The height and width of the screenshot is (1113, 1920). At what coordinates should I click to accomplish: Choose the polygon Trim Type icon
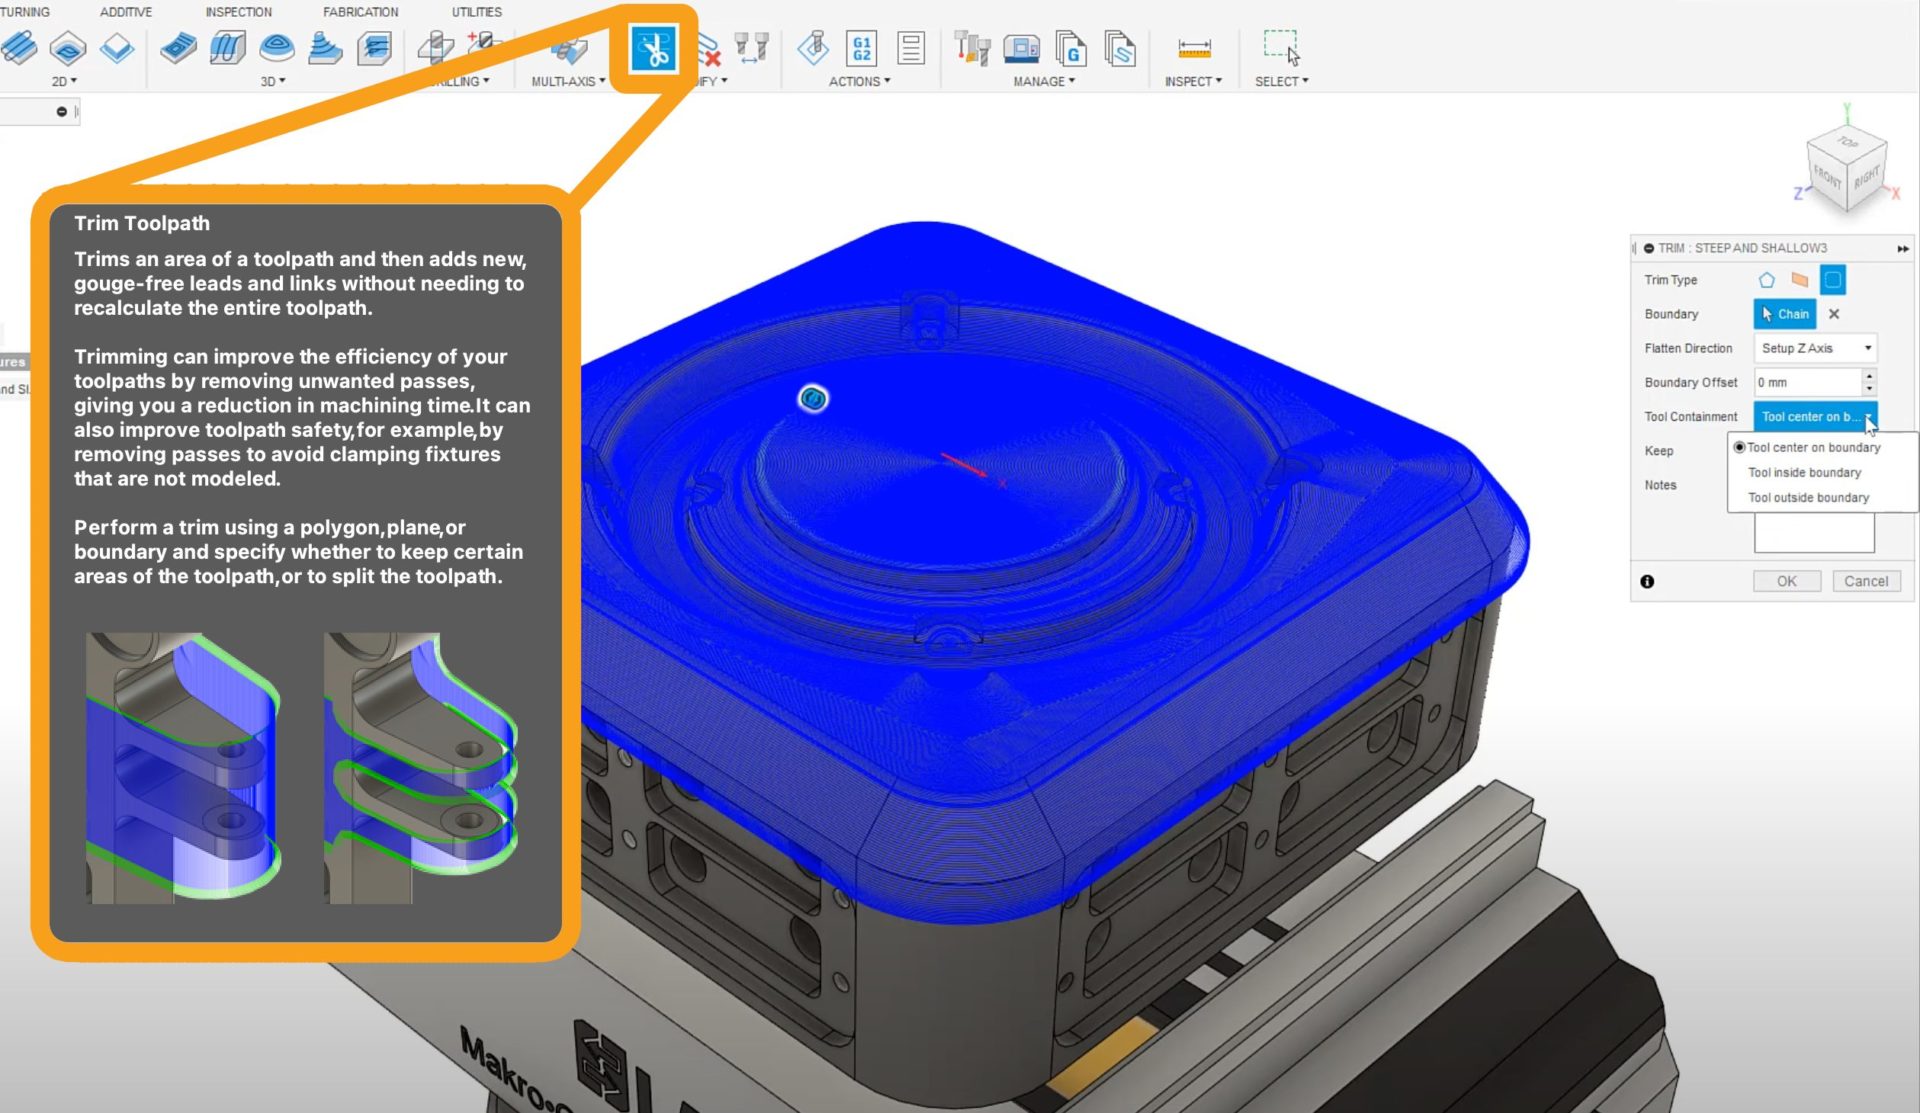tap(1767, 280)
